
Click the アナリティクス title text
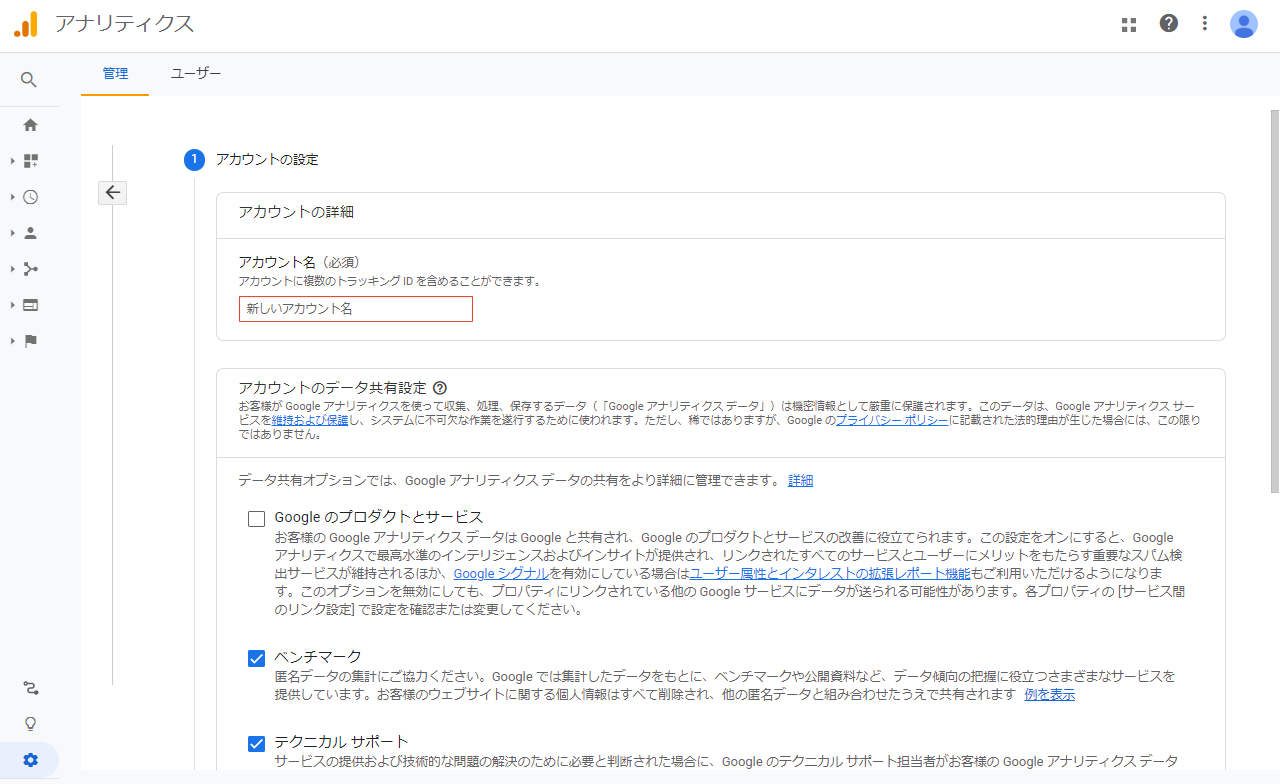(124, 24)
